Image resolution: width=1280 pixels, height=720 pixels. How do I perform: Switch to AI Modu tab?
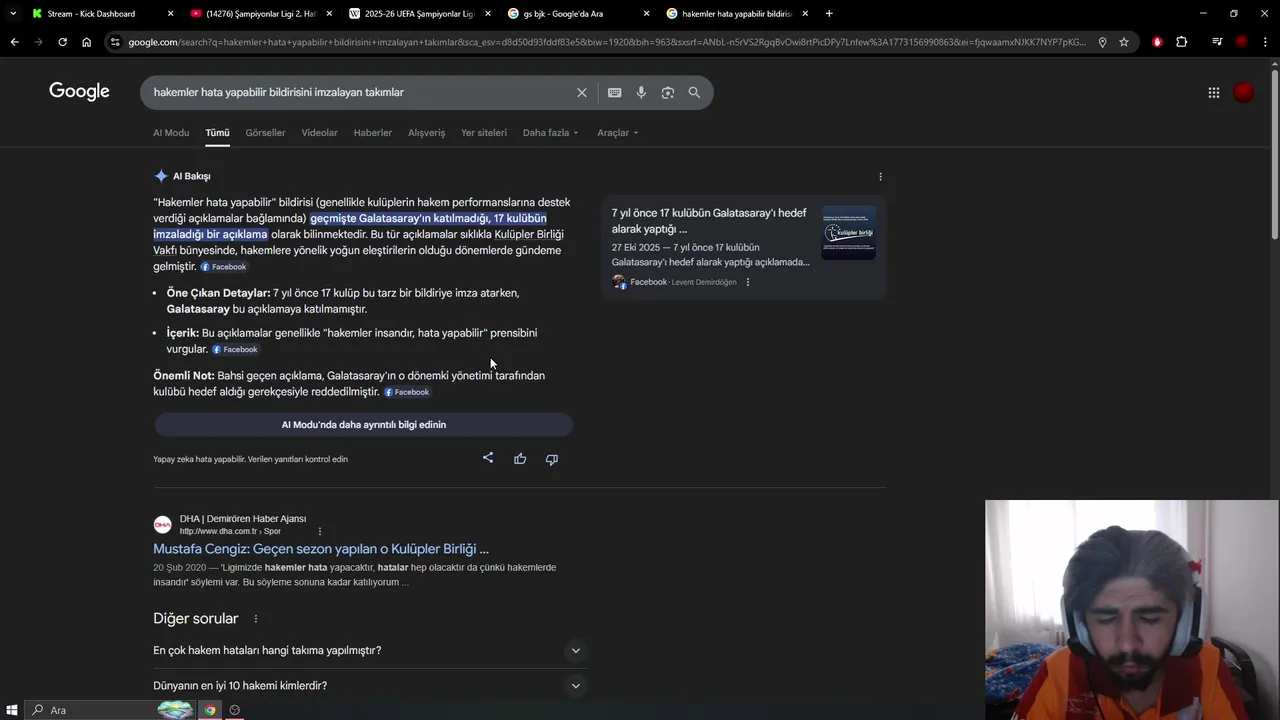click(171, 132)
